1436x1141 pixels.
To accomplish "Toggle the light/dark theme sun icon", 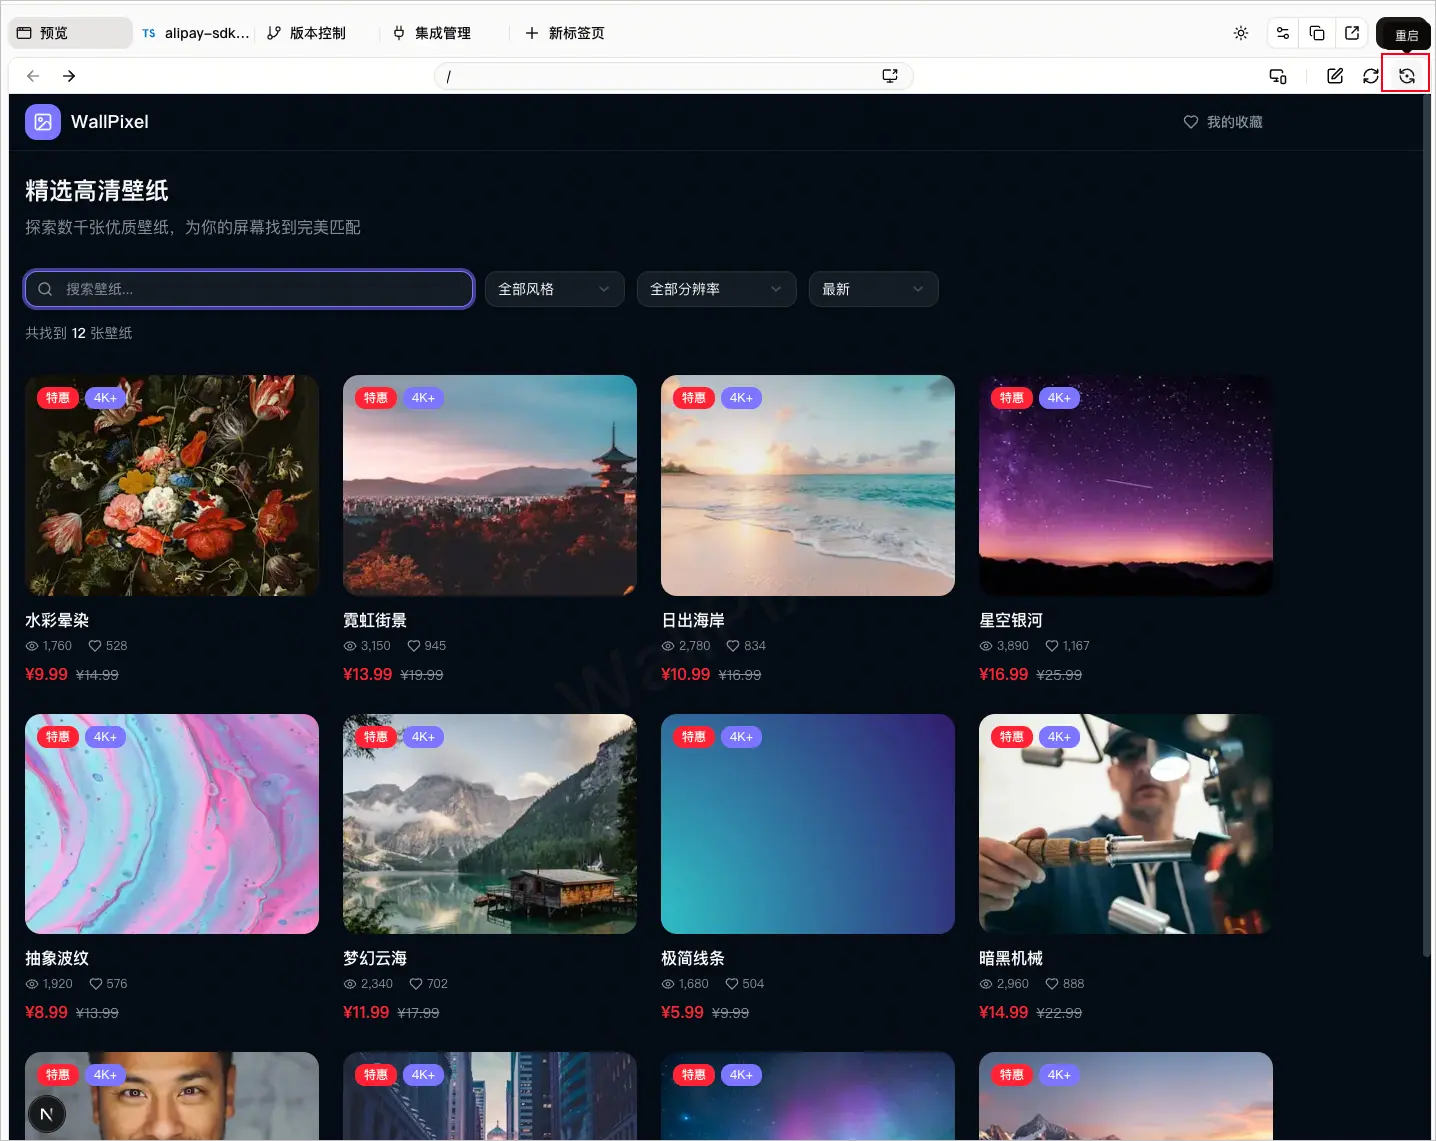I will pos(1241,33).
